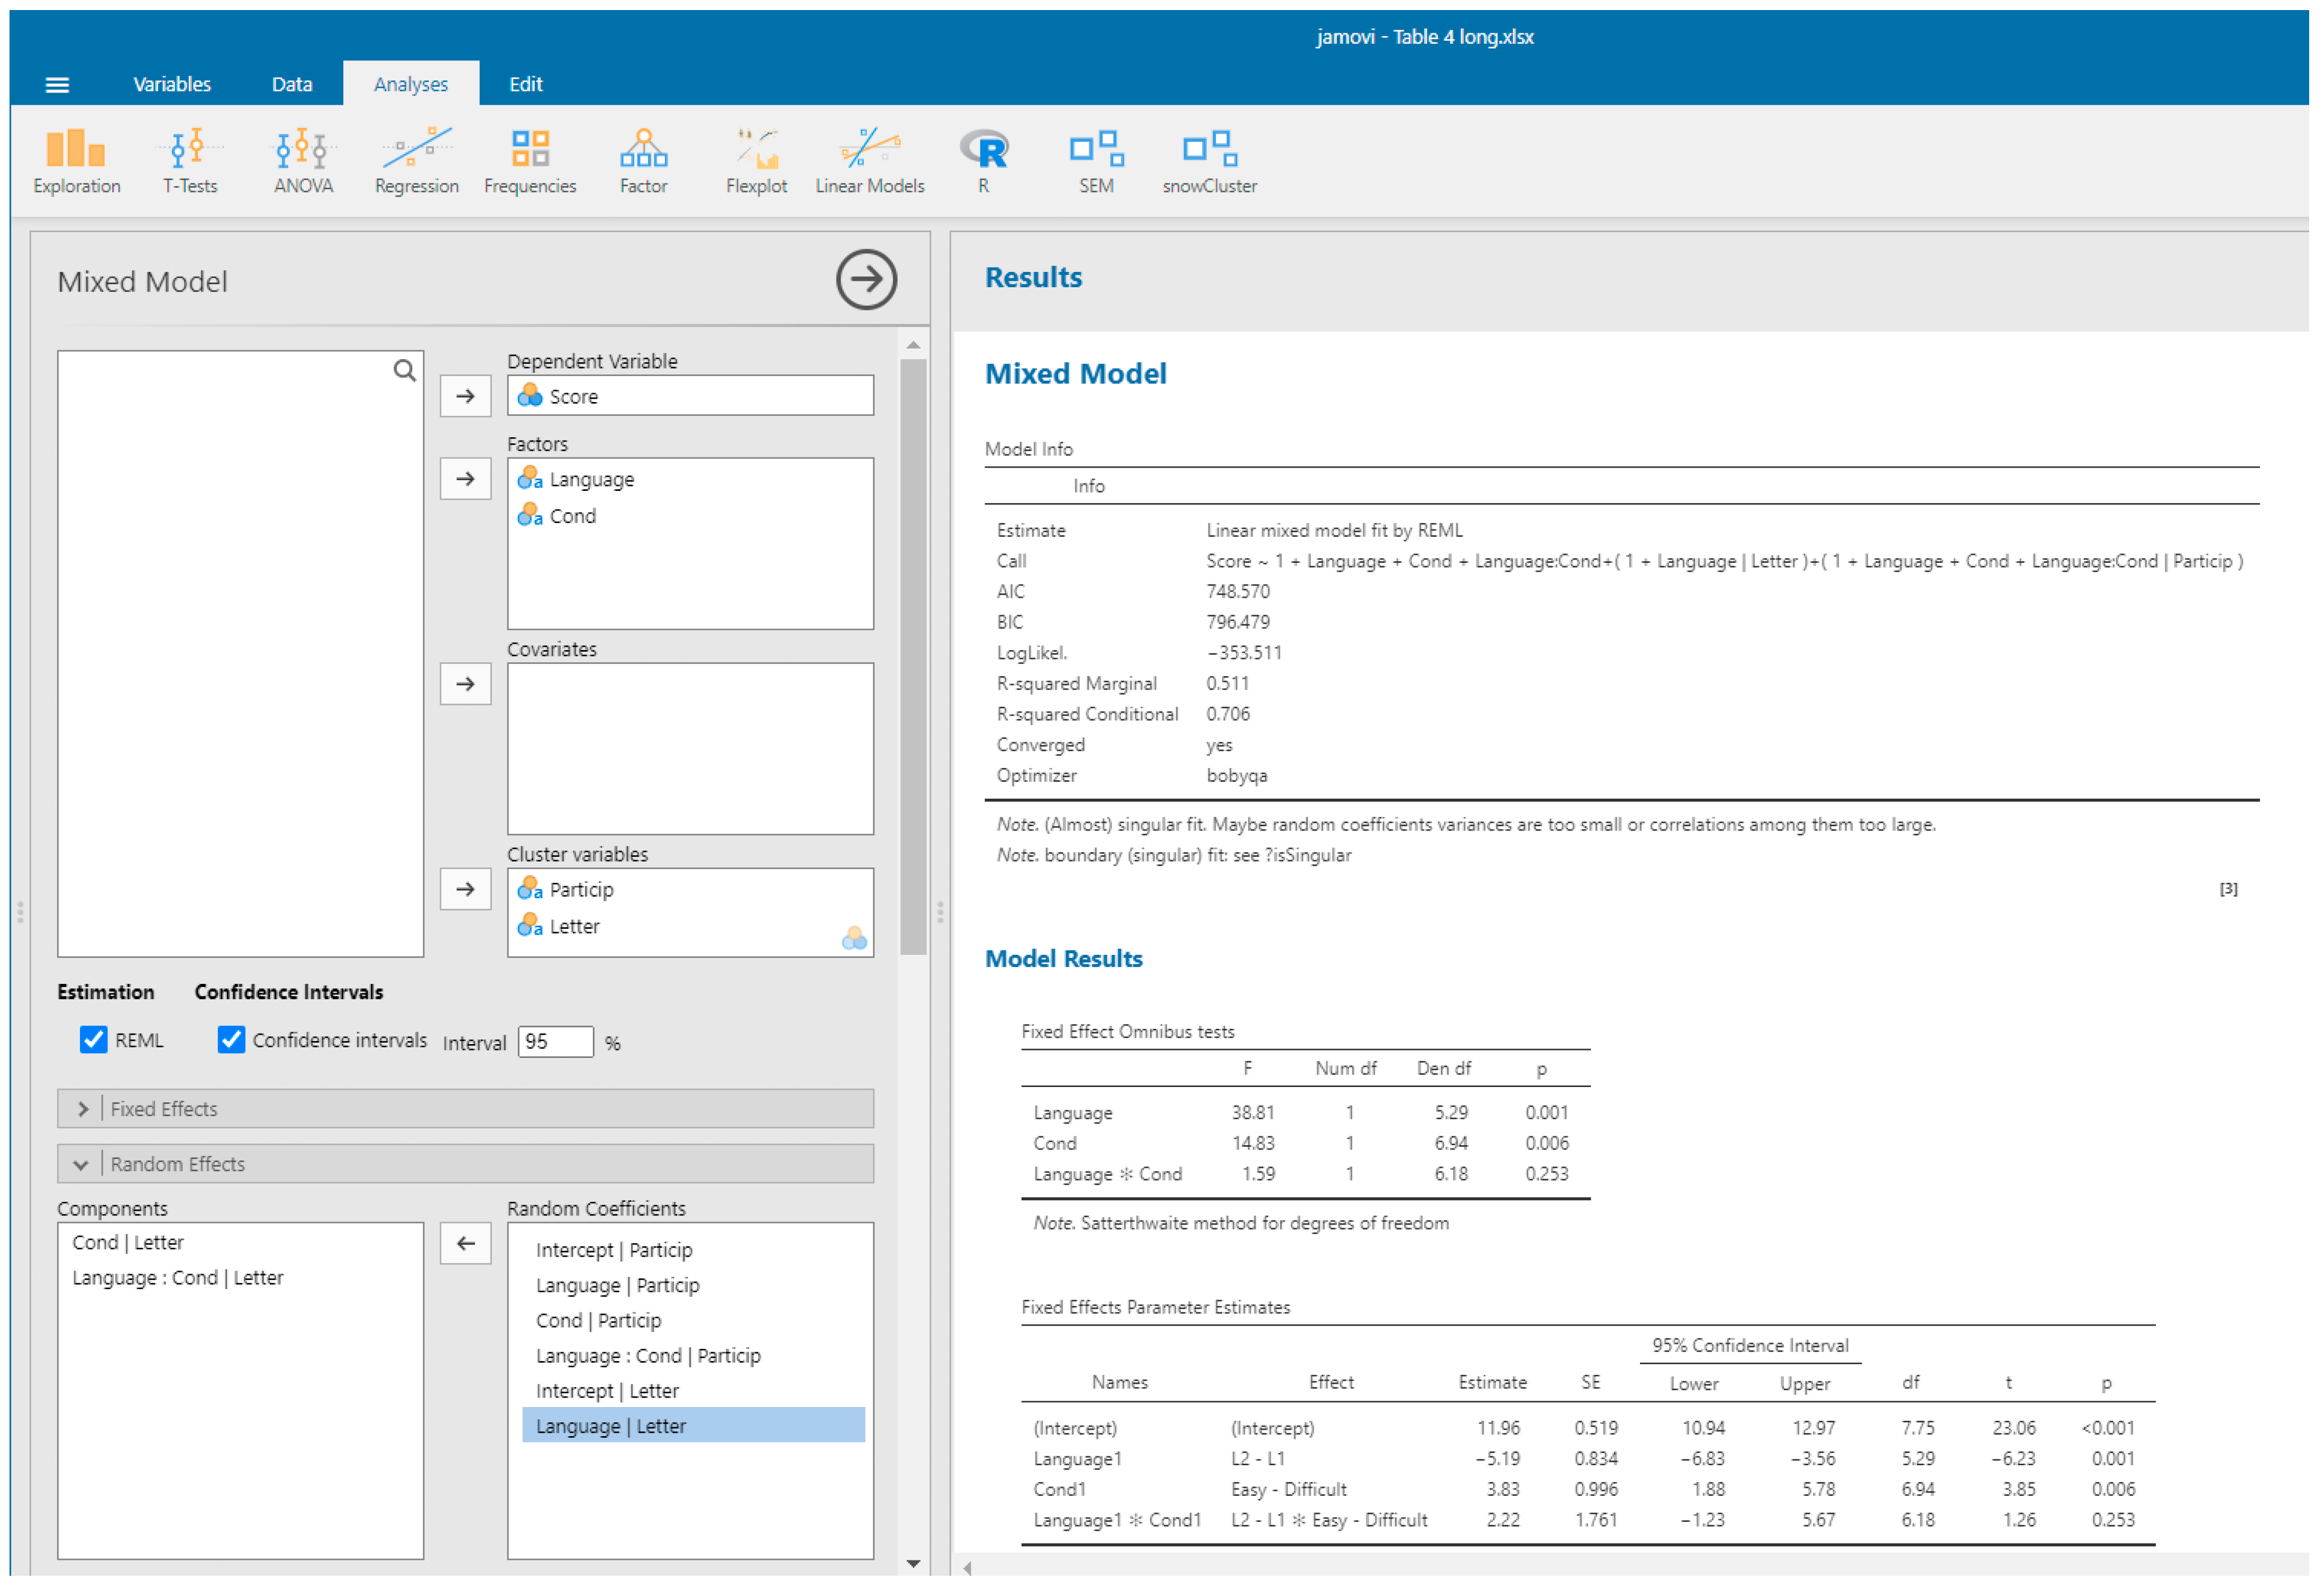Click the hamburger main menu icon
2324x1589 pixels.
click(57, 85)
